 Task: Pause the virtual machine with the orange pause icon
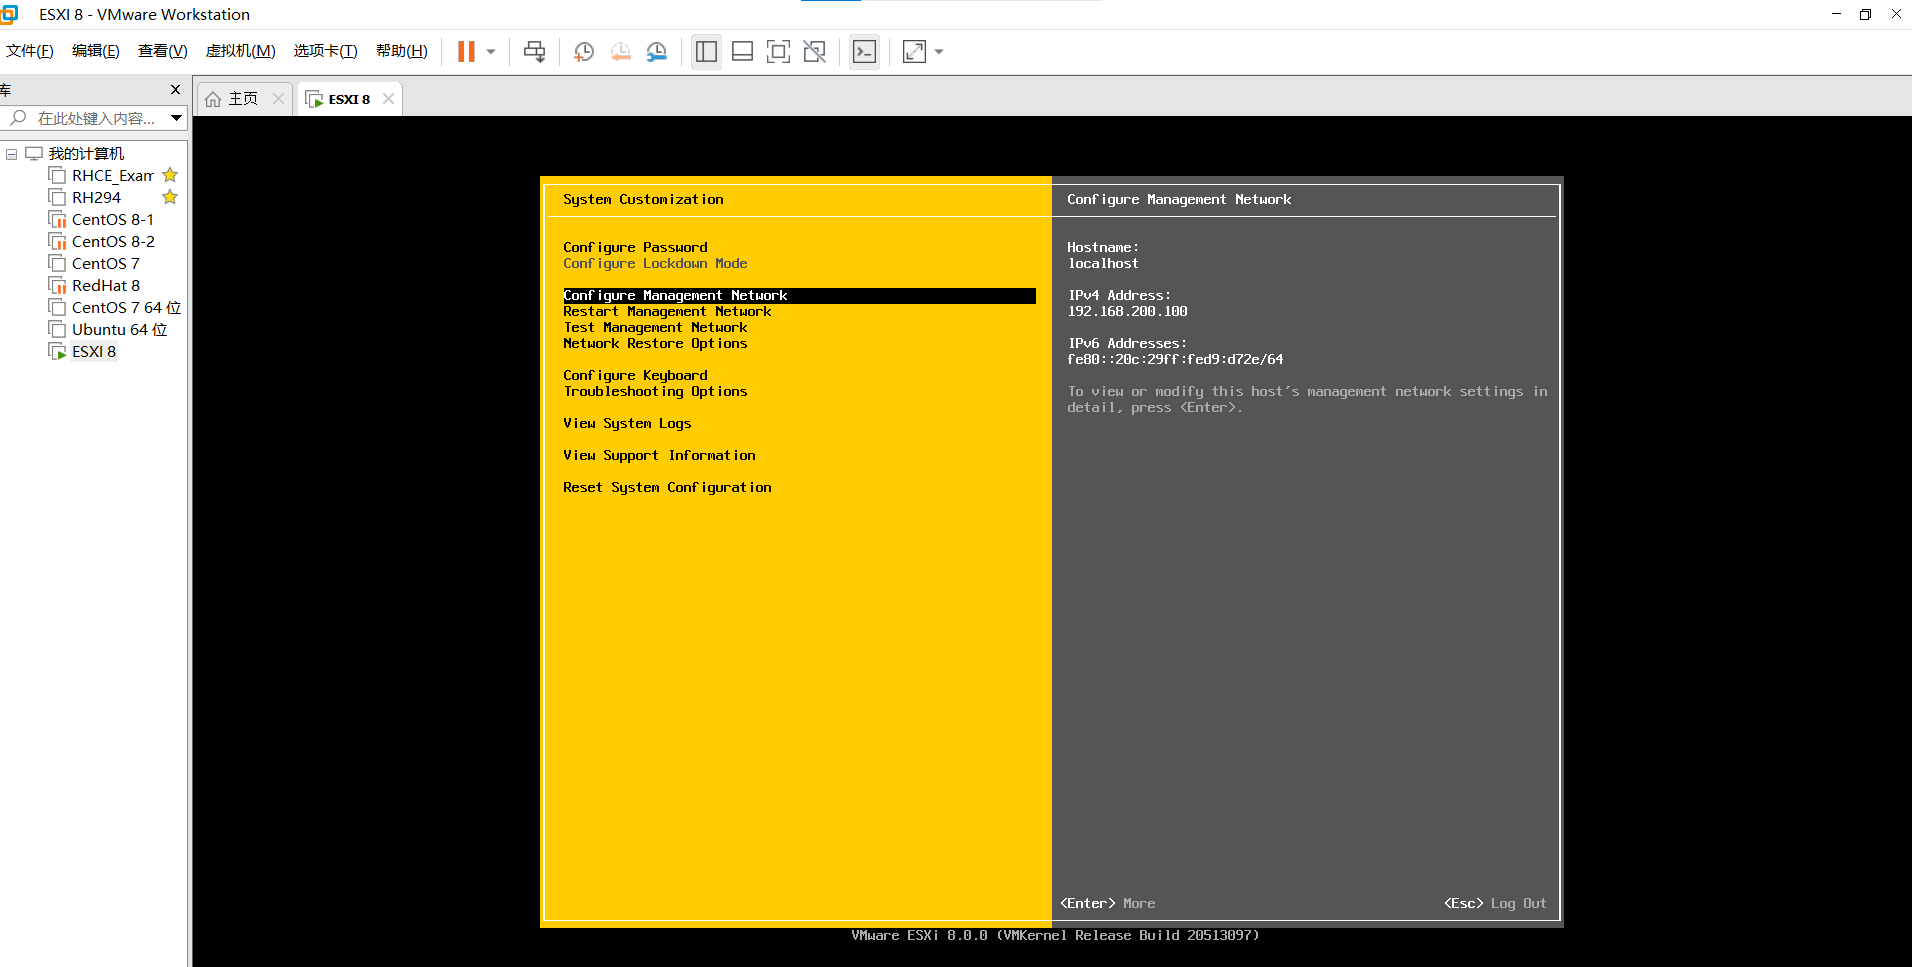click(x=466, y=52)
